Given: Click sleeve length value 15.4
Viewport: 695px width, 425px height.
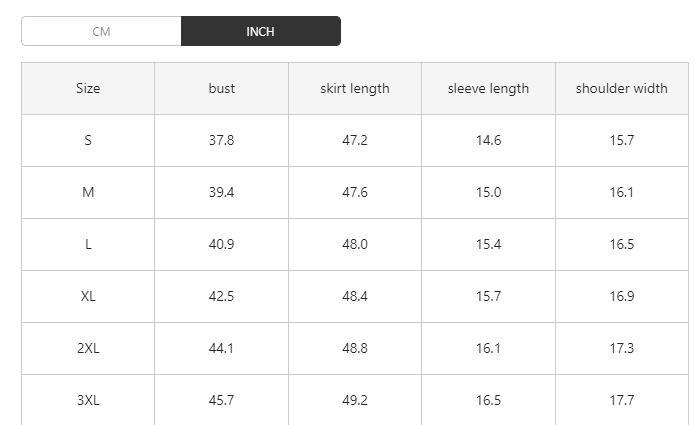Looking at the screenshot, I should [488, 244].
